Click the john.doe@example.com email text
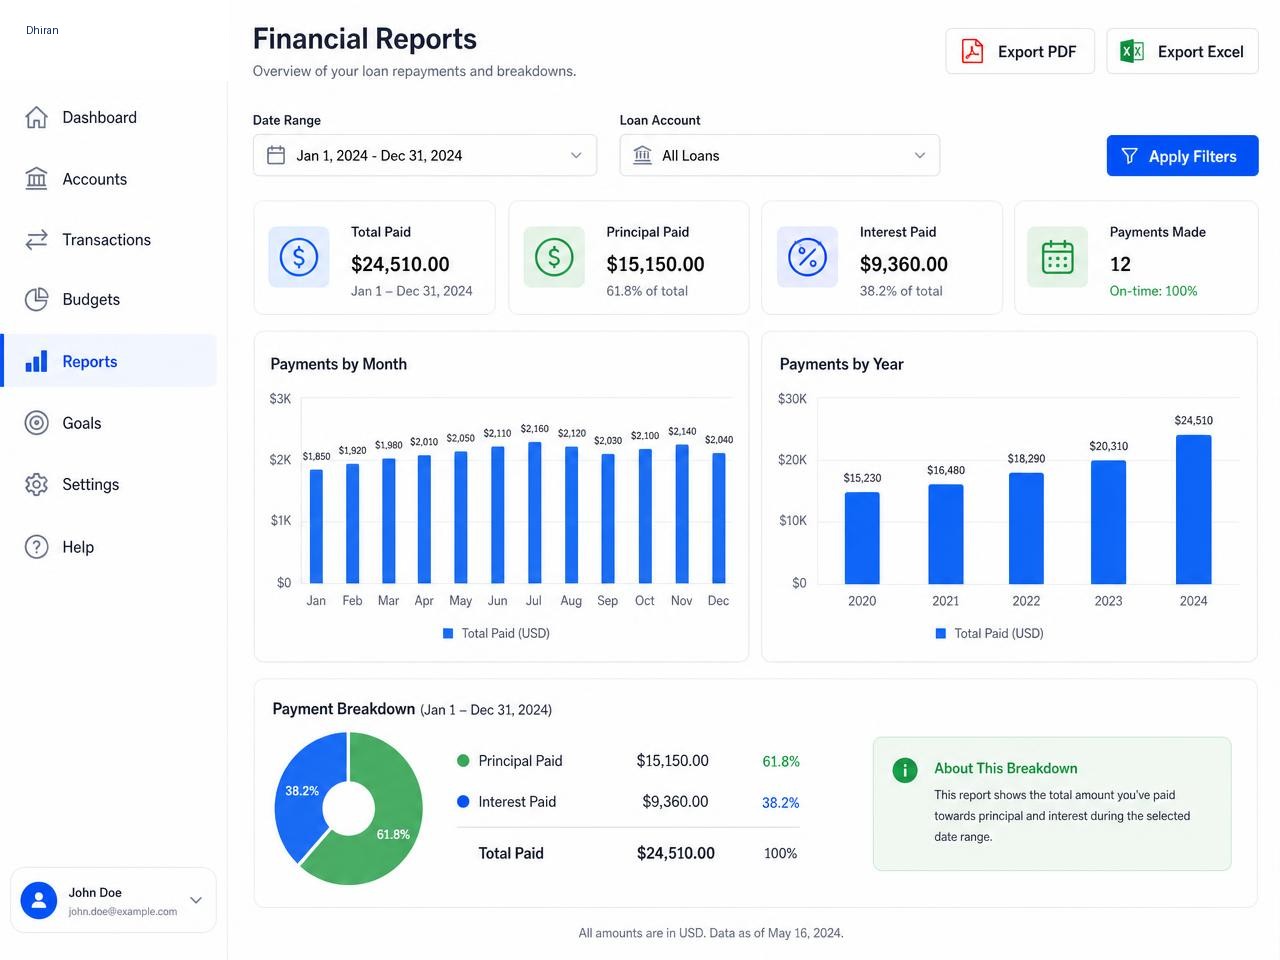The width and height of the screenshot is (1280, 960). click(x=123, y=912)
